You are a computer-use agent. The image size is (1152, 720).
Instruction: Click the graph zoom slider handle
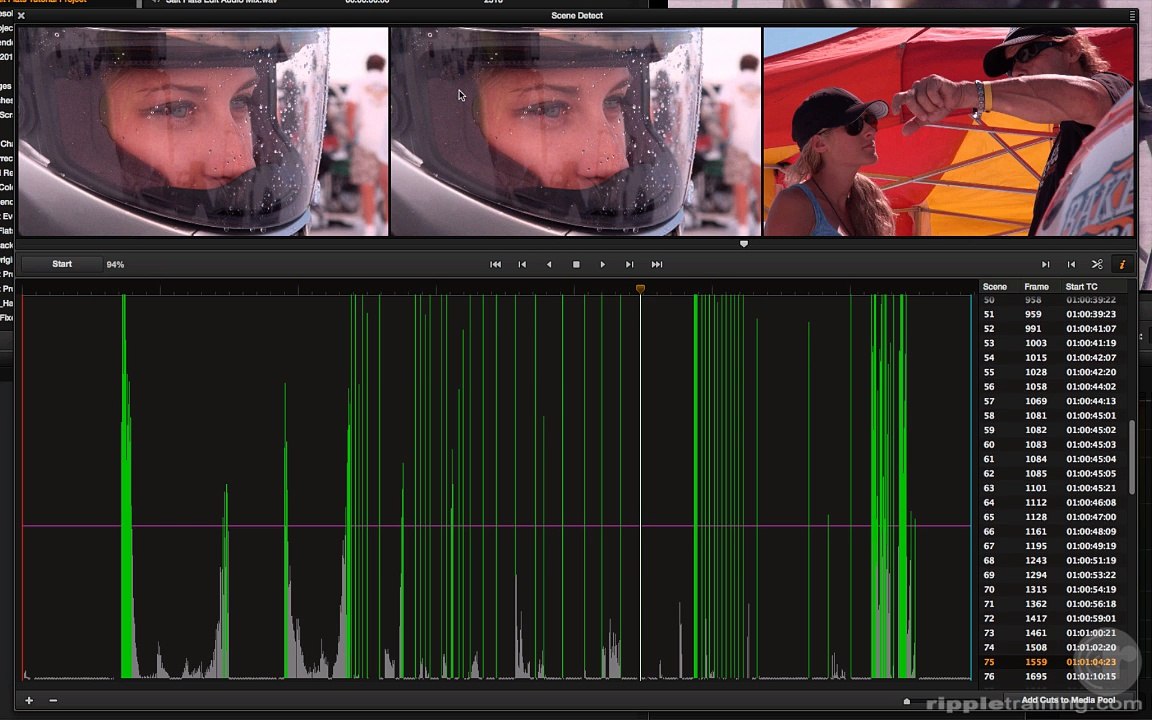pyautogui.click(x=907, y=701)
